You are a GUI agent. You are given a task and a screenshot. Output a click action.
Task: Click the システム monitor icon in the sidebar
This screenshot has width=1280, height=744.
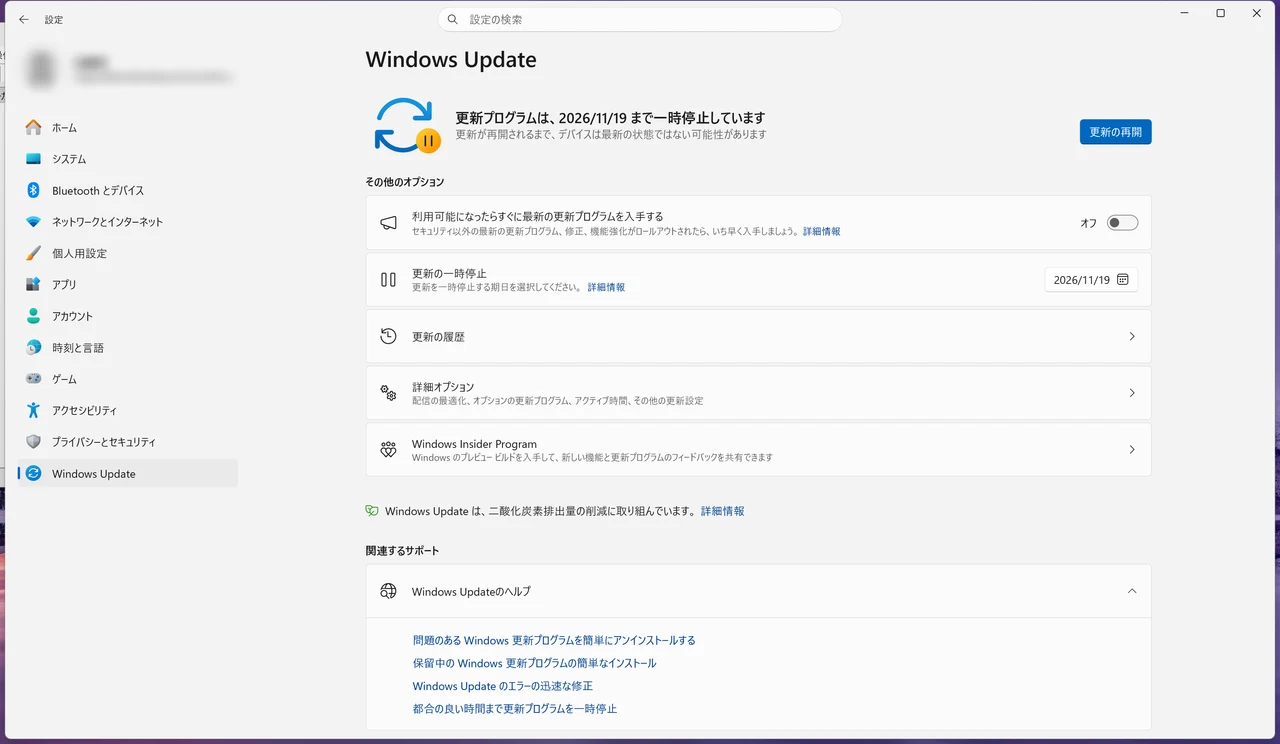click(x=34, y=159)
